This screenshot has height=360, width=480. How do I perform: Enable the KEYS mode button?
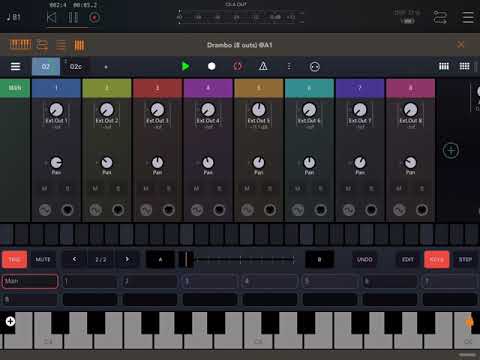pos(437,259)
